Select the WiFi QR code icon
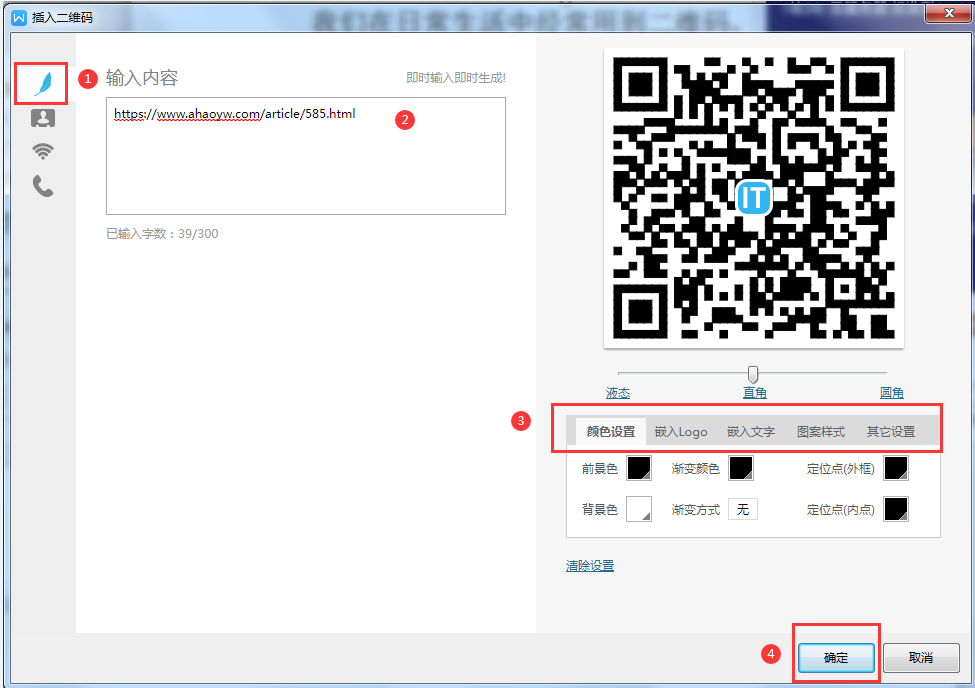Screen dimensions: 975x688 pos(43,152)
